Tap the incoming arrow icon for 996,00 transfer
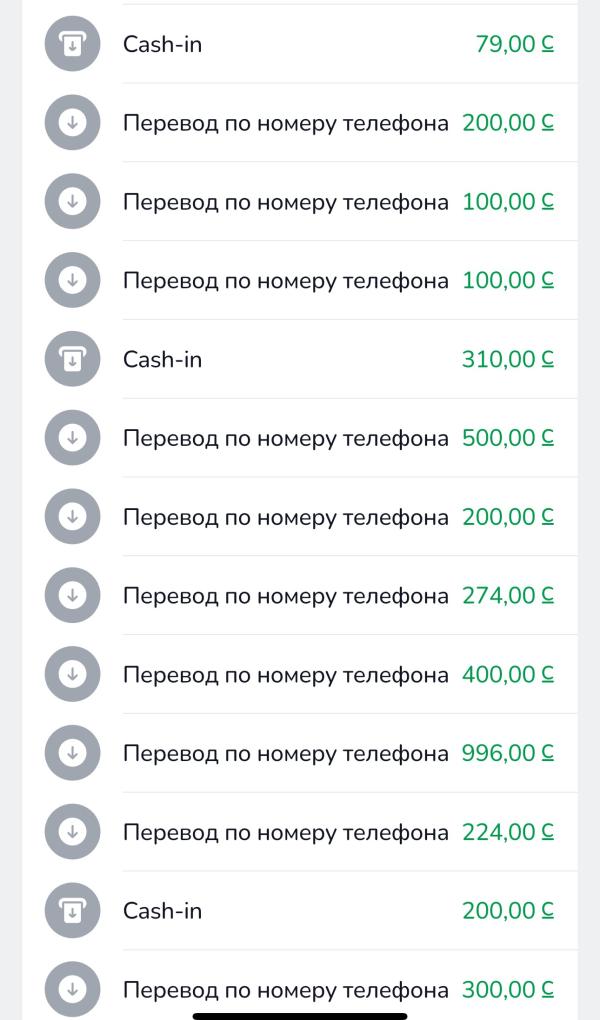The image size is (600, 1020). pyautogui.click(x=72, y=753)
